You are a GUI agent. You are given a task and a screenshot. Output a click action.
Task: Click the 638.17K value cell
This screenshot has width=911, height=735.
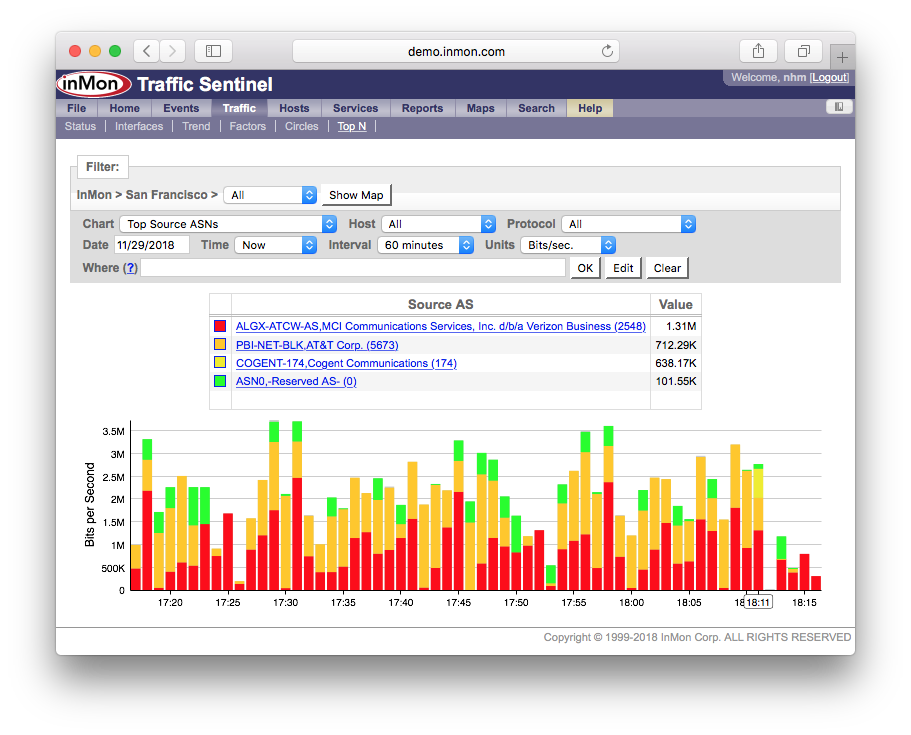tap(675, 363)
